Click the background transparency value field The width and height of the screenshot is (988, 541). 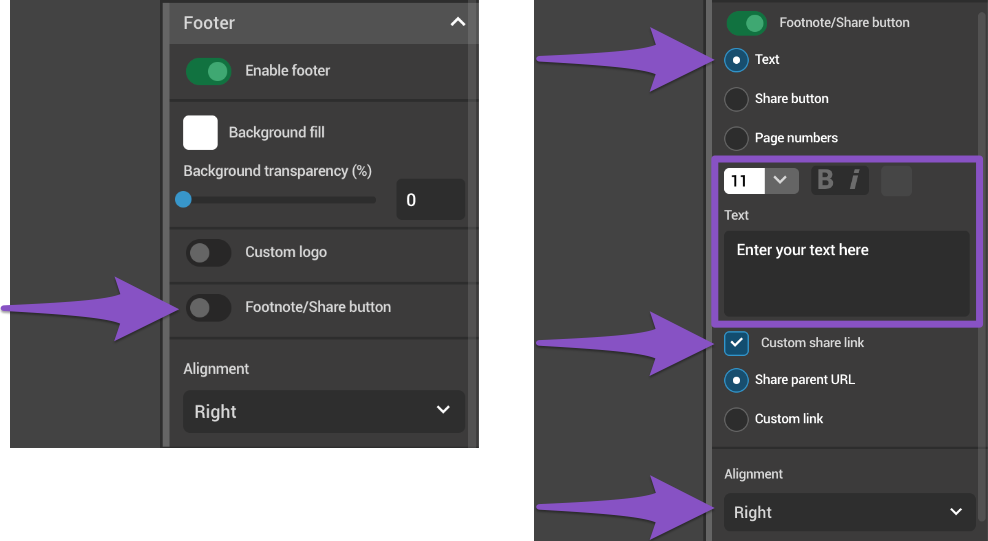[430, 200]
